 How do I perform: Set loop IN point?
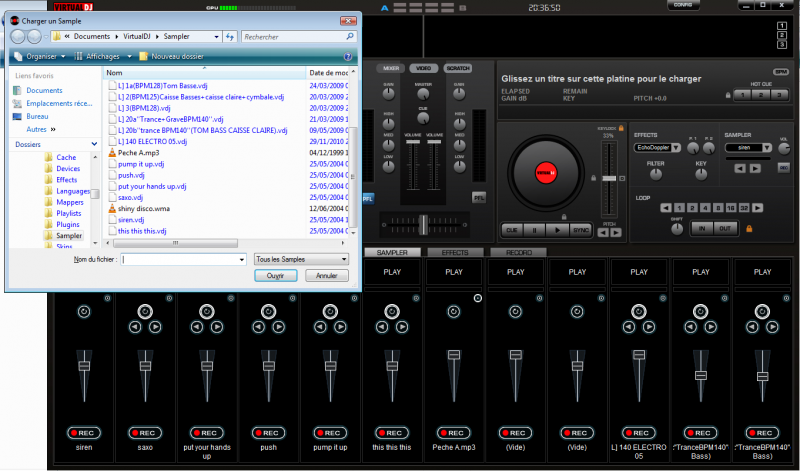pyautogui.click(x=703, y=228)
